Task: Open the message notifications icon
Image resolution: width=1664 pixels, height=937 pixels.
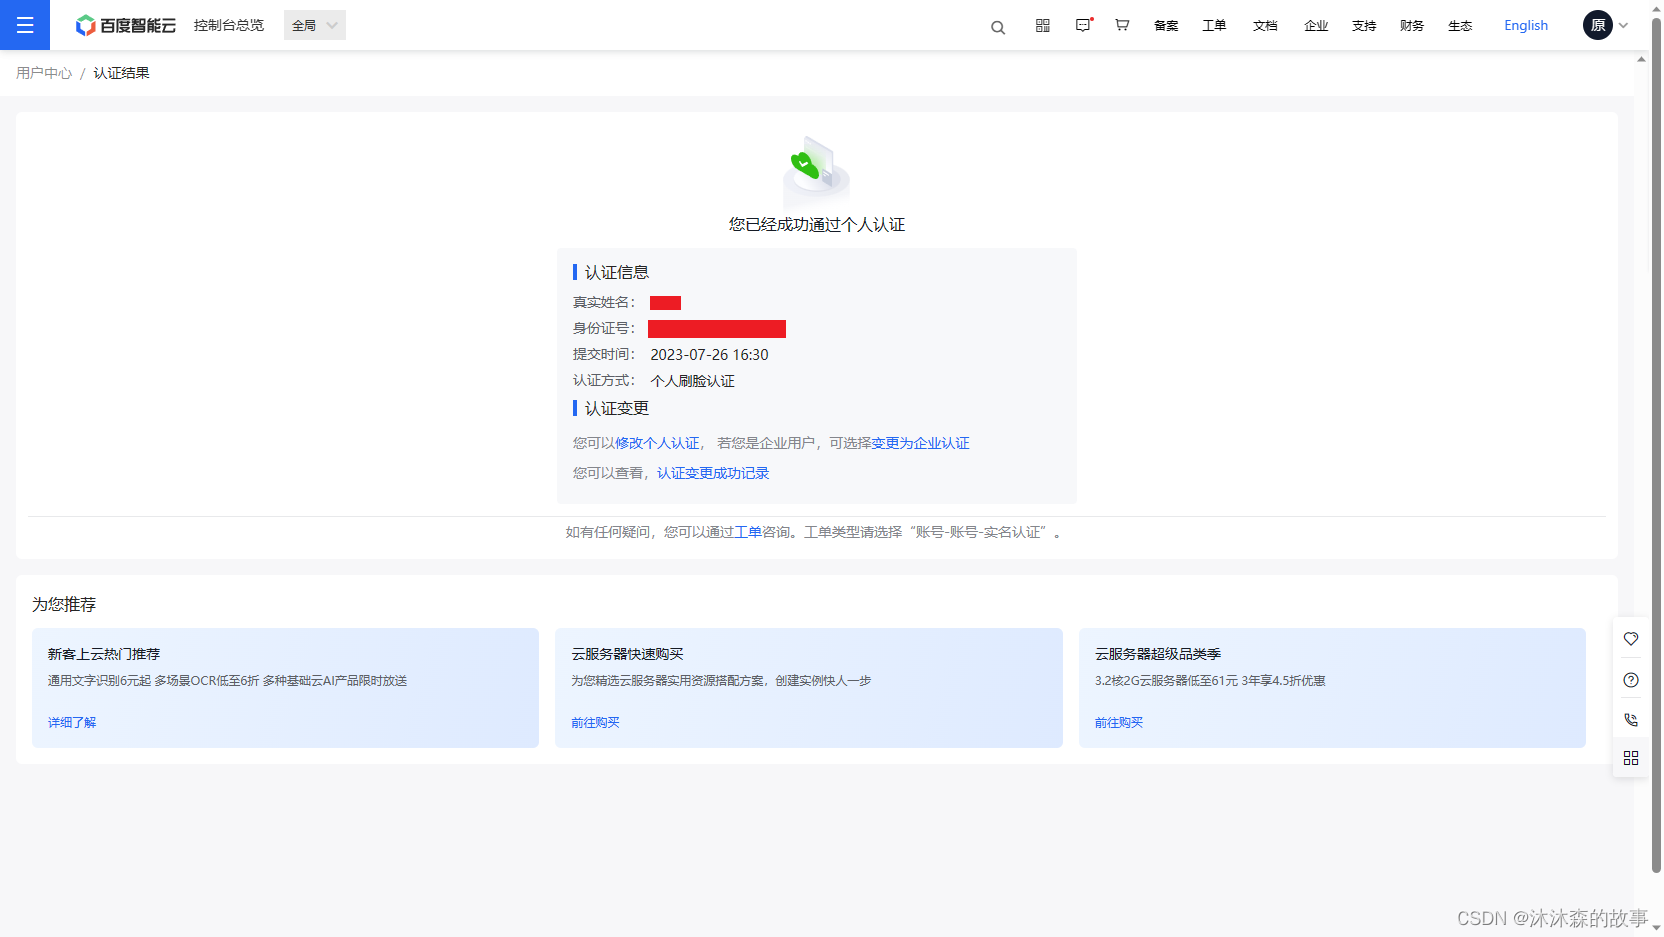Action: pos(1083,25)
